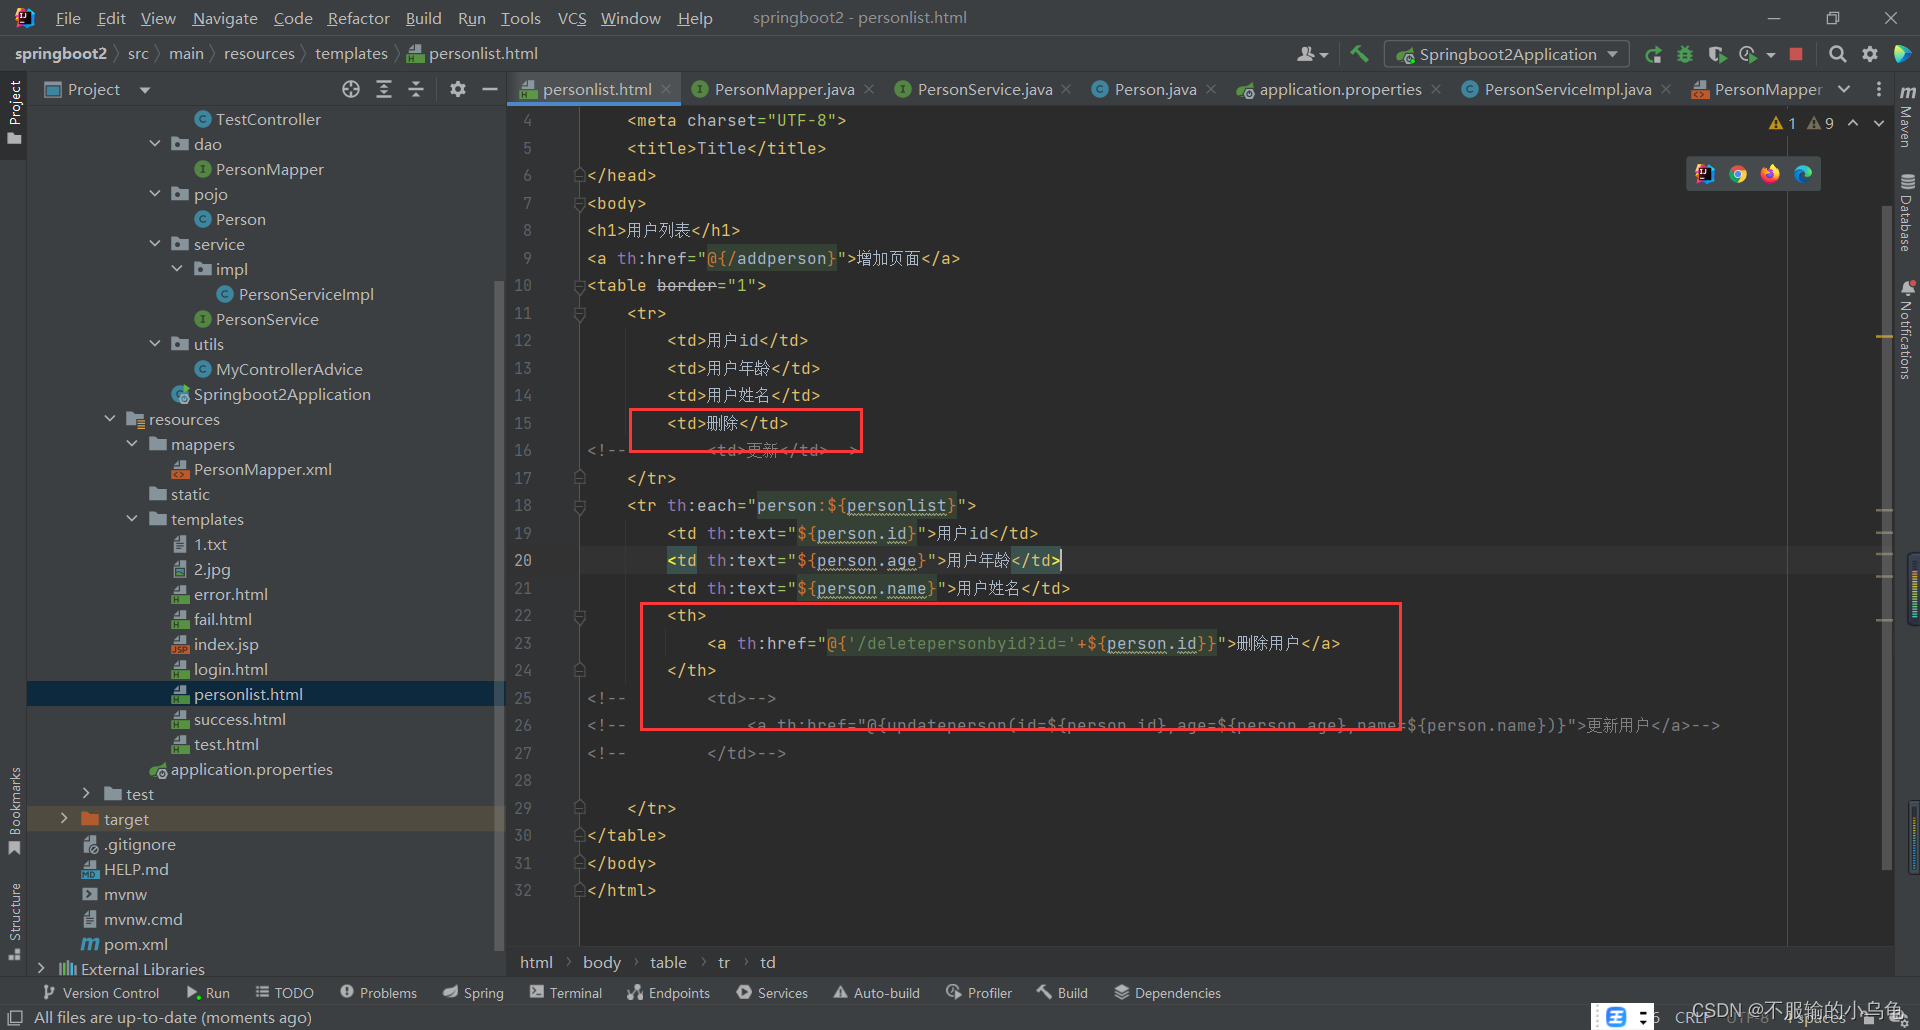
Task: Click the table element breadcrumb
Action: tap(668, 963)
